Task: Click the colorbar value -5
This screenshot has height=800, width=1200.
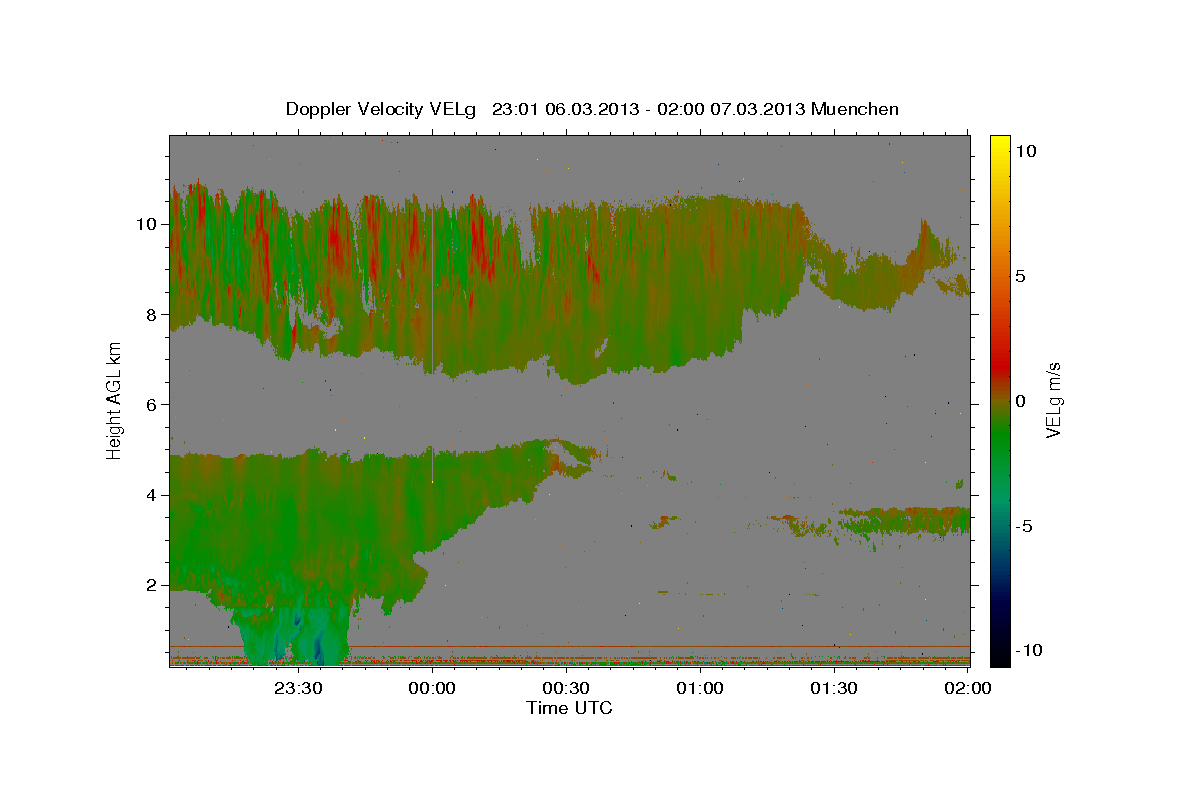Action: coord(1024,526)
